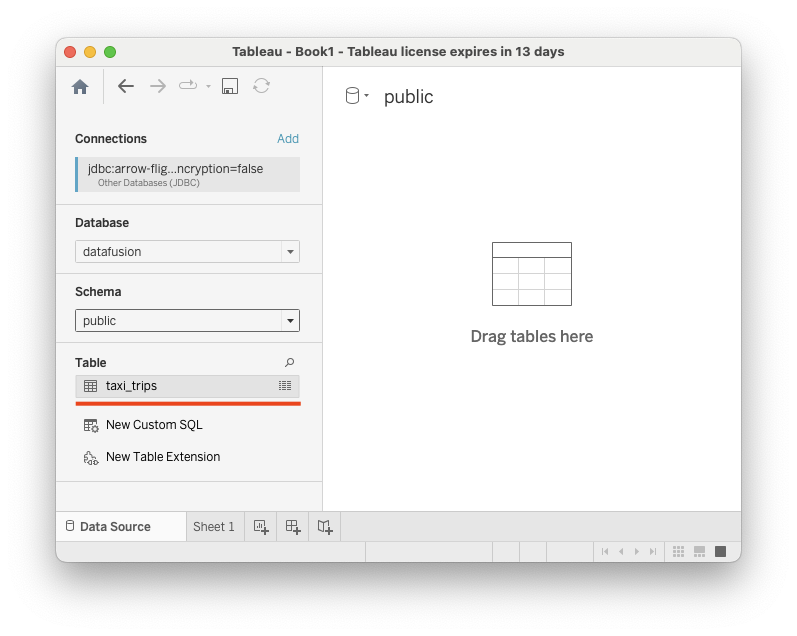Screen dimensions: 797x636
Task: Switch to filmstrip view in status bar
Action: (x=699, y=552)
